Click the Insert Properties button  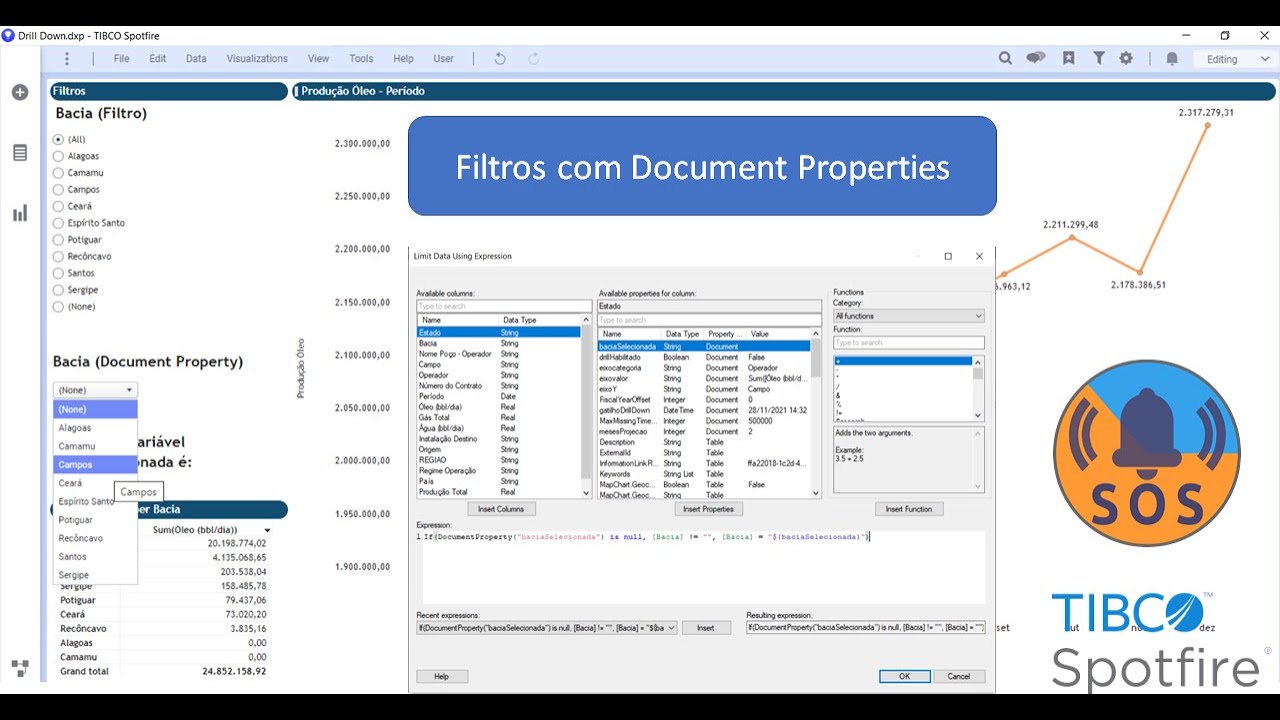click(708, 509)
